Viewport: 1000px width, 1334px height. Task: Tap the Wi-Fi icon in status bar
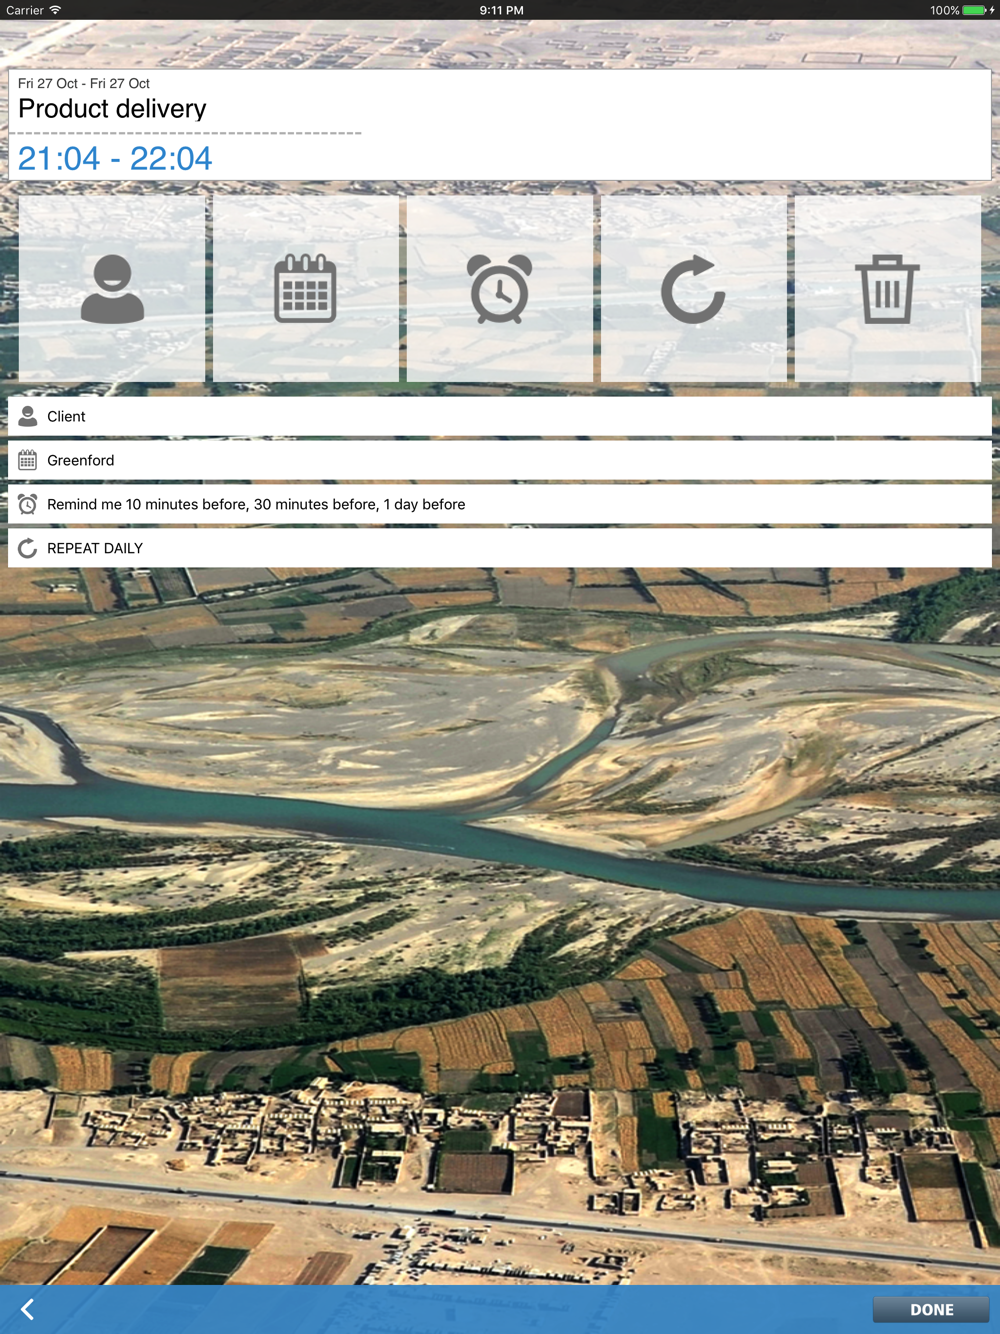(55, 10)
